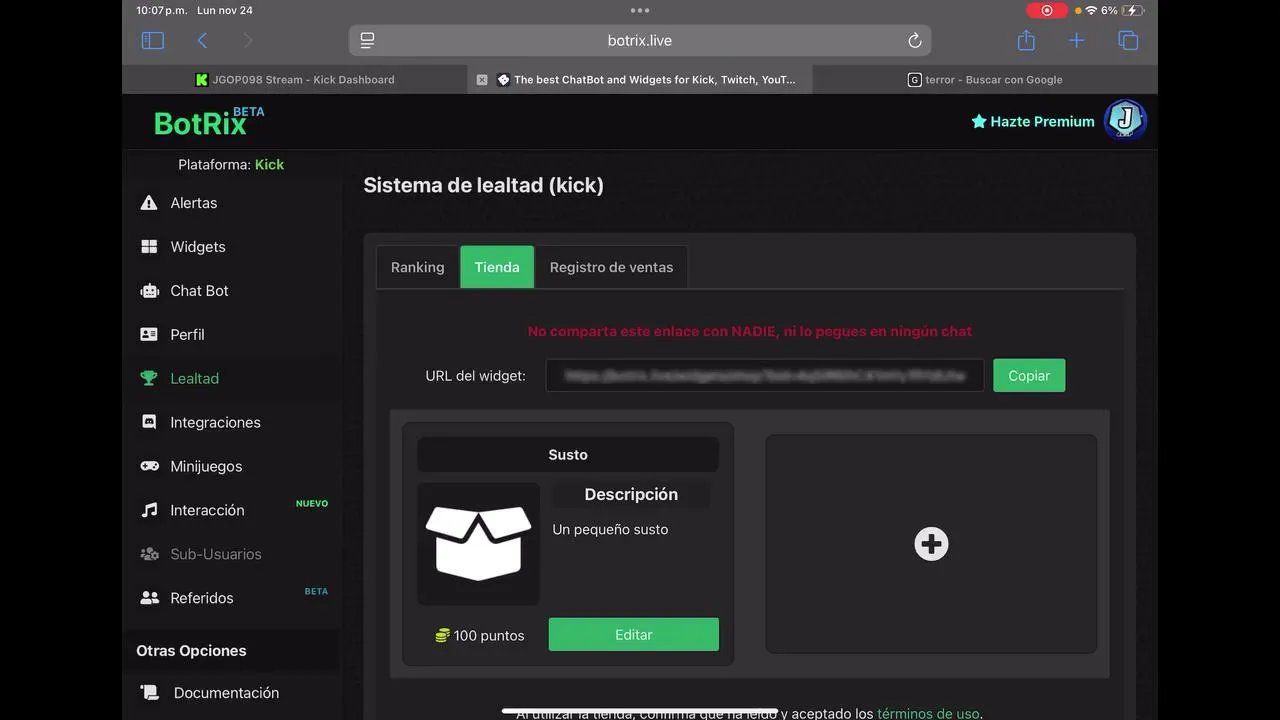This screenshot has width=1280, height=720.
Task: Tap the battery indicator in status bar
Action: 1134,10
